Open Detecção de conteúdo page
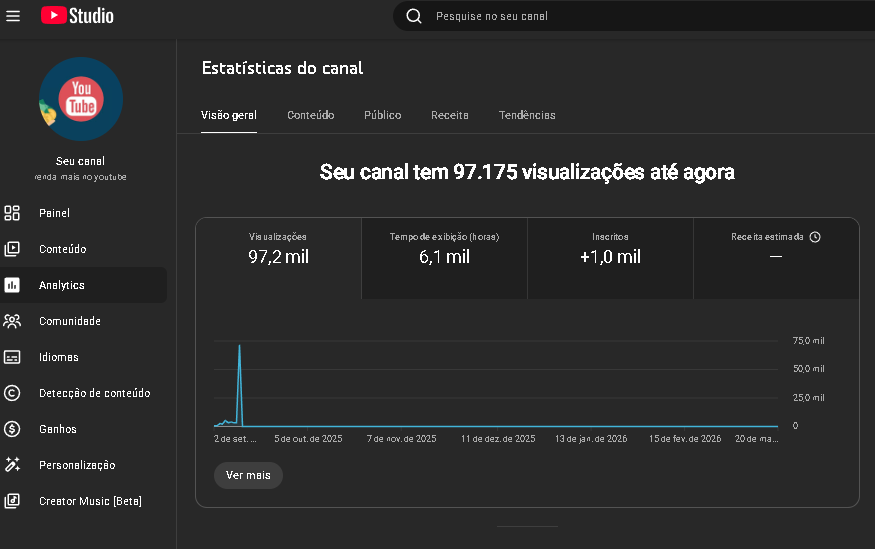875x549 pixels. 95,393
